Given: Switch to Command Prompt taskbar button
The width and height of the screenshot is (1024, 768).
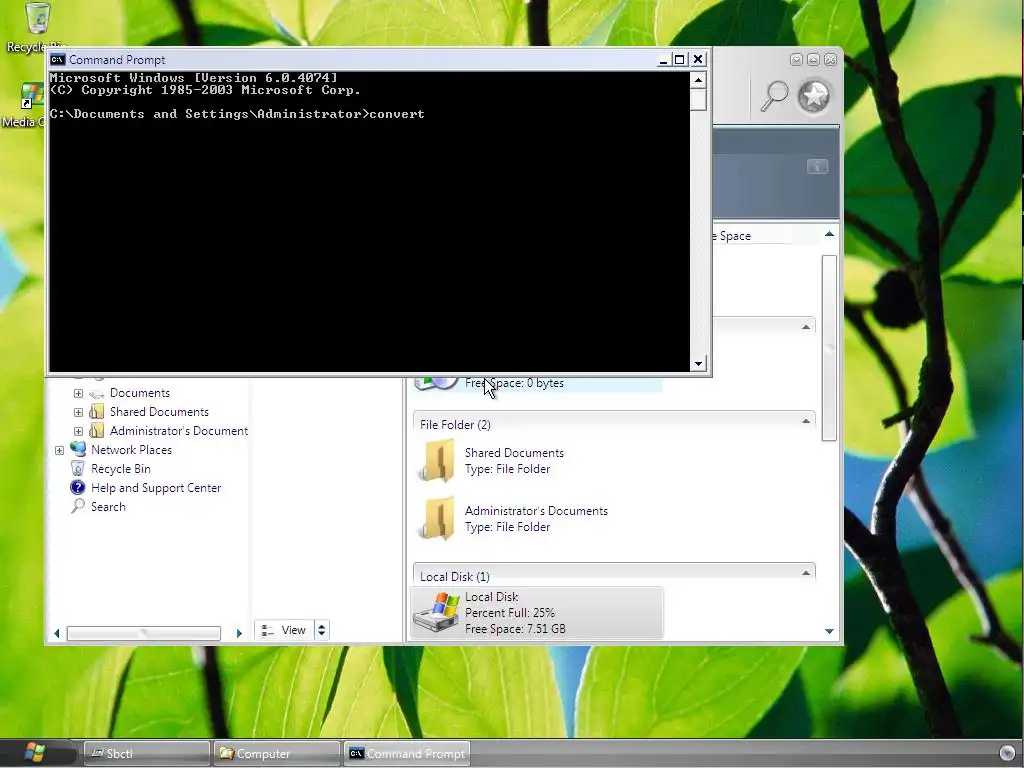Looking at the screenshot, I should [x=407, y=753].
